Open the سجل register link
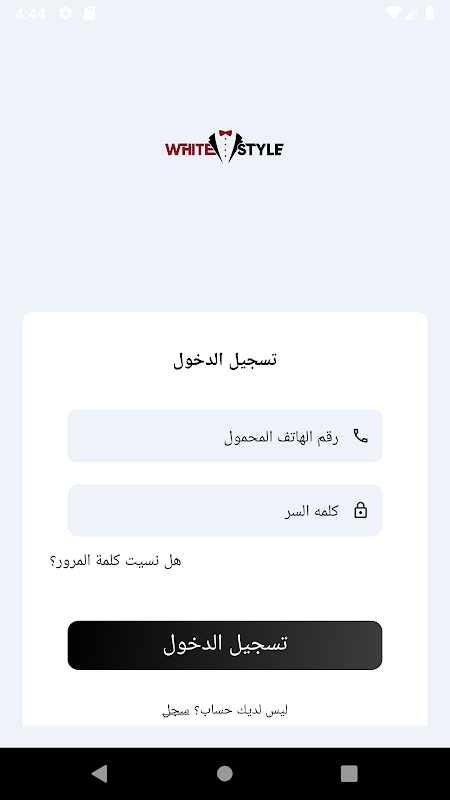 click(x=176, y=710)
